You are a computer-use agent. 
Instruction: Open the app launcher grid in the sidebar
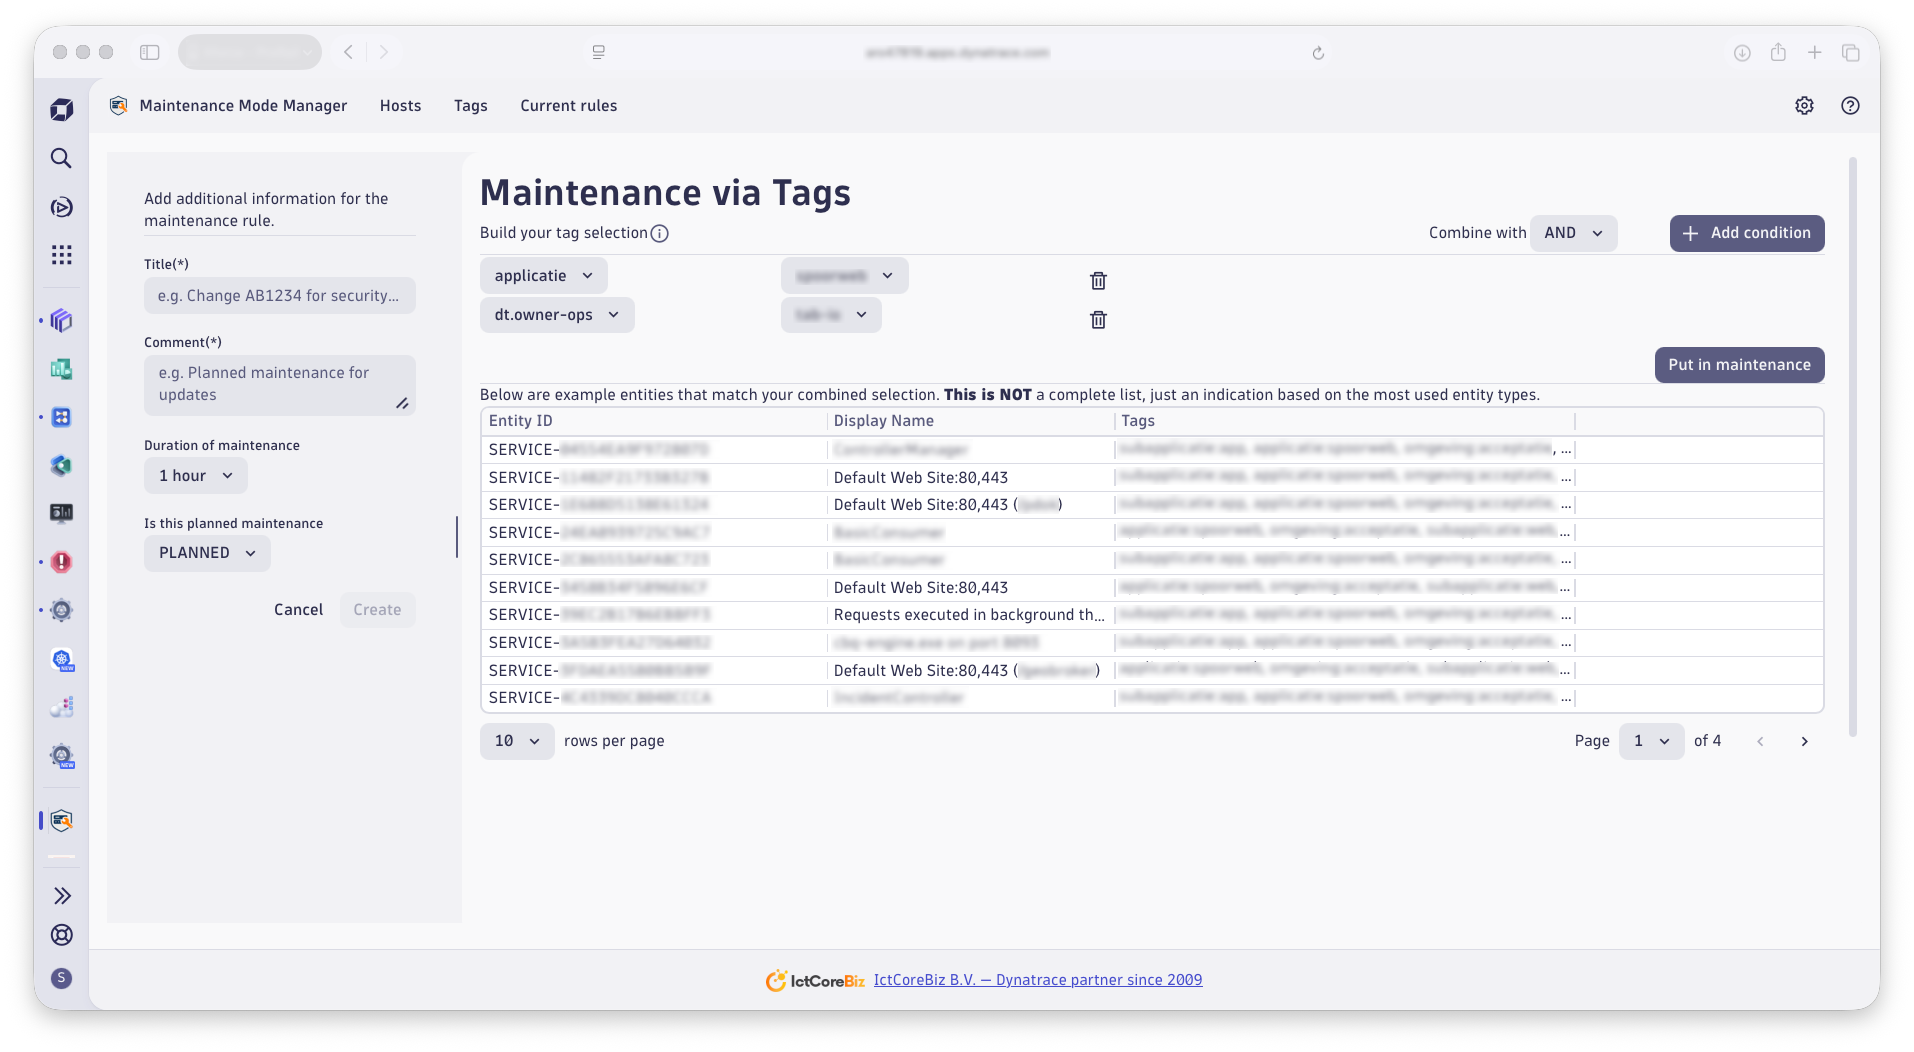pos(61,255)
